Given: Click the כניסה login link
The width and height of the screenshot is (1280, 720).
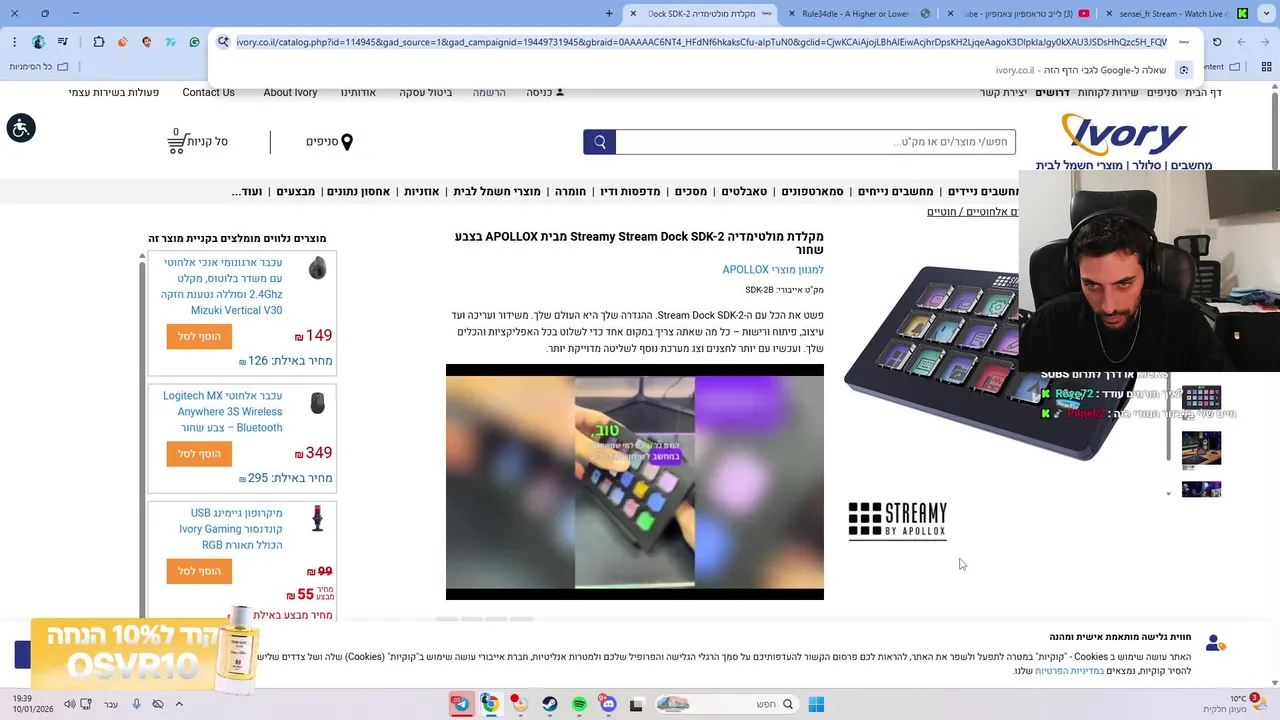Looking at the screenshot, I should click(x=545, y=92).
